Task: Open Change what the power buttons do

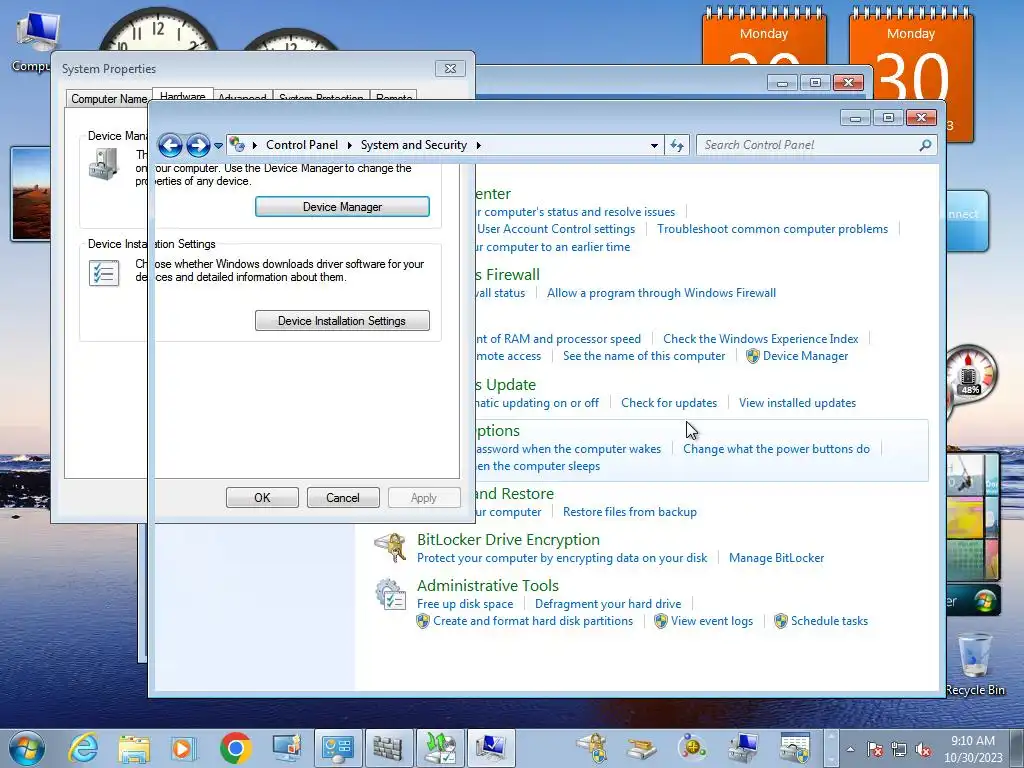Action: point(776,449)
